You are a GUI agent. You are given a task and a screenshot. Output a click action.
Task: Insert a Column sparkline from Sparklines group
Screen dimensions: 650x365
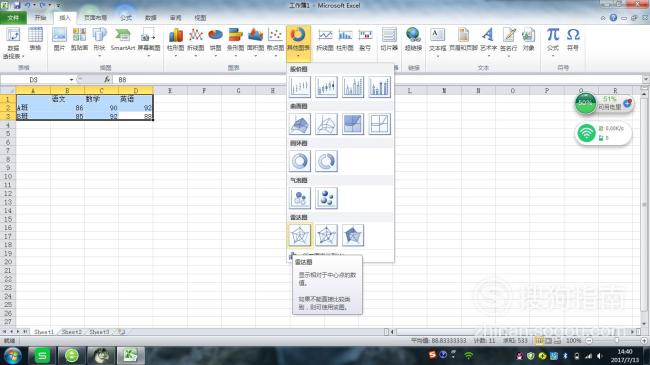[345, 39]
